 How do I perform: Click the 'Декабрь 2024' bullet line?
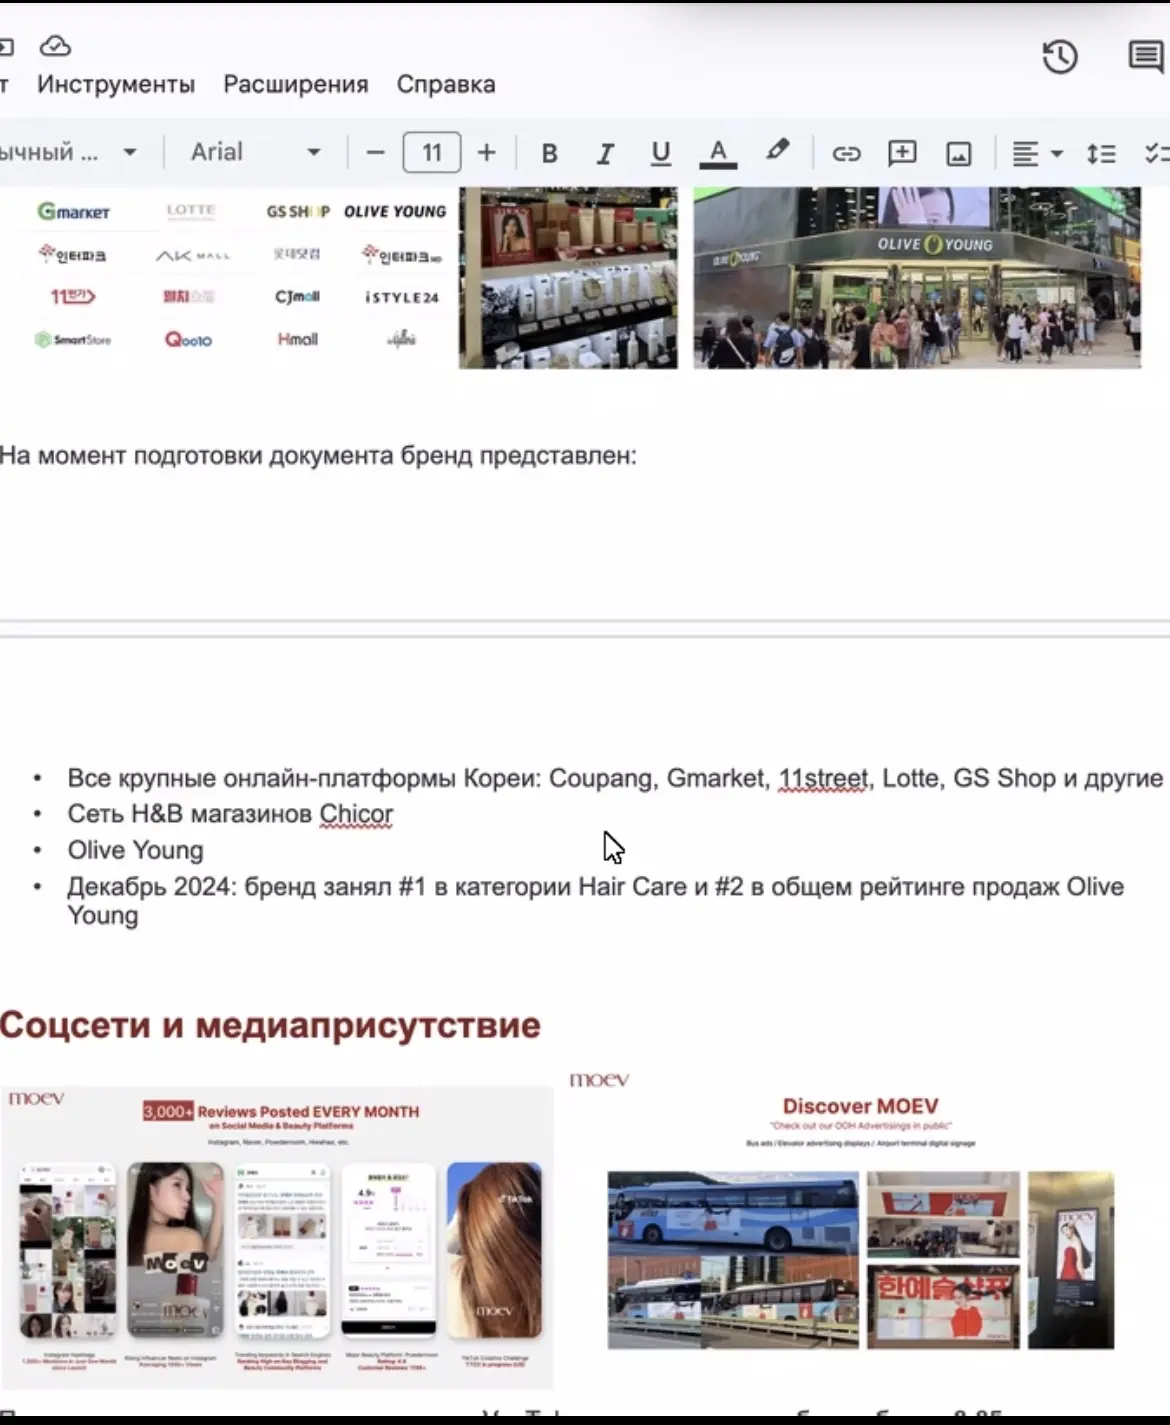pos(595,900)
